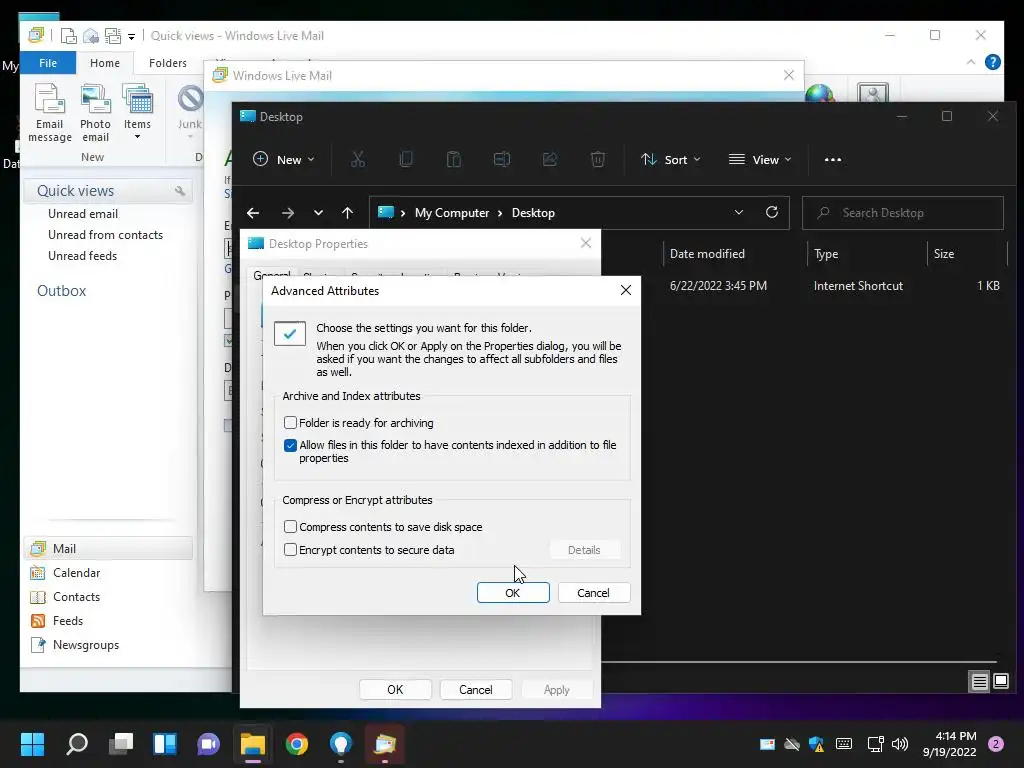
Task: Click the Share icon in Explorer toolbar
Action: [550, 159]
